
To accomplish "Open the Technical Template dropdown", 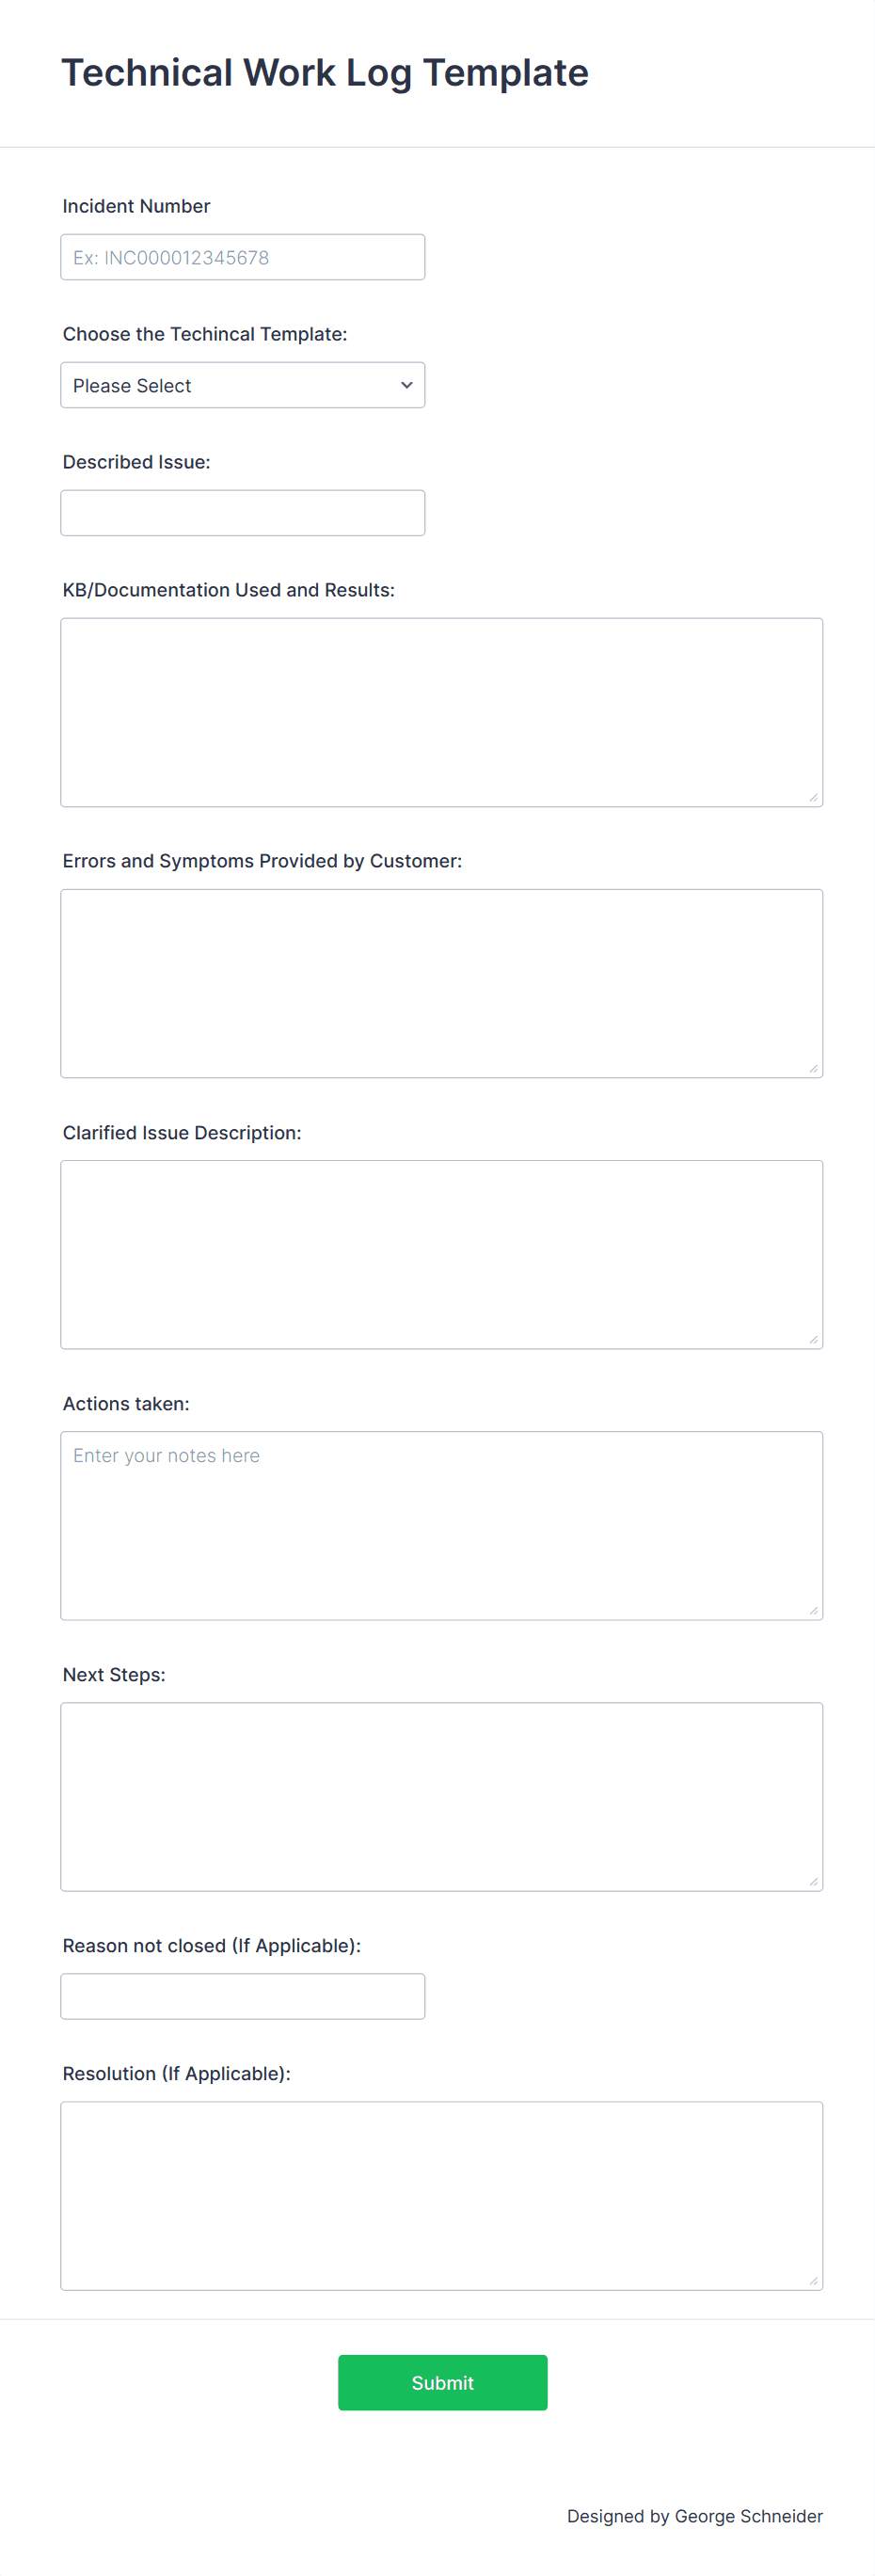I will point(242,384).
